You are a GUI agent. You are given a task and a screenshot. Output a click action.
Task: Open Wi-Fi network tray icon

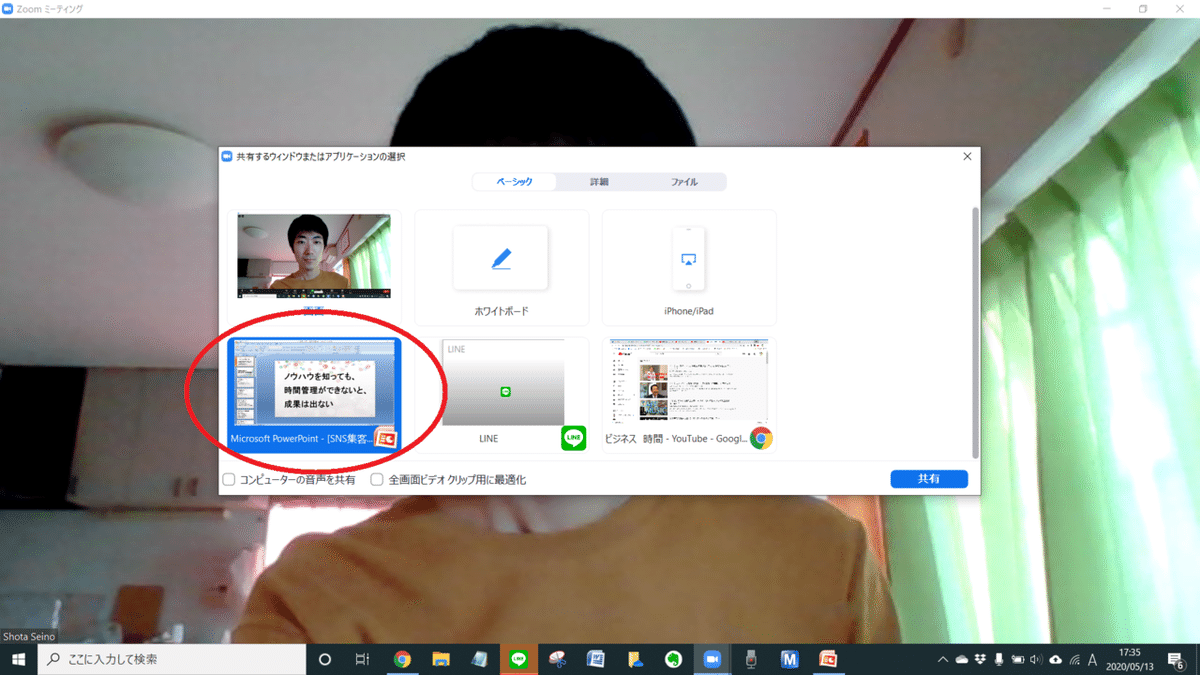click(x=1074, y=660)
